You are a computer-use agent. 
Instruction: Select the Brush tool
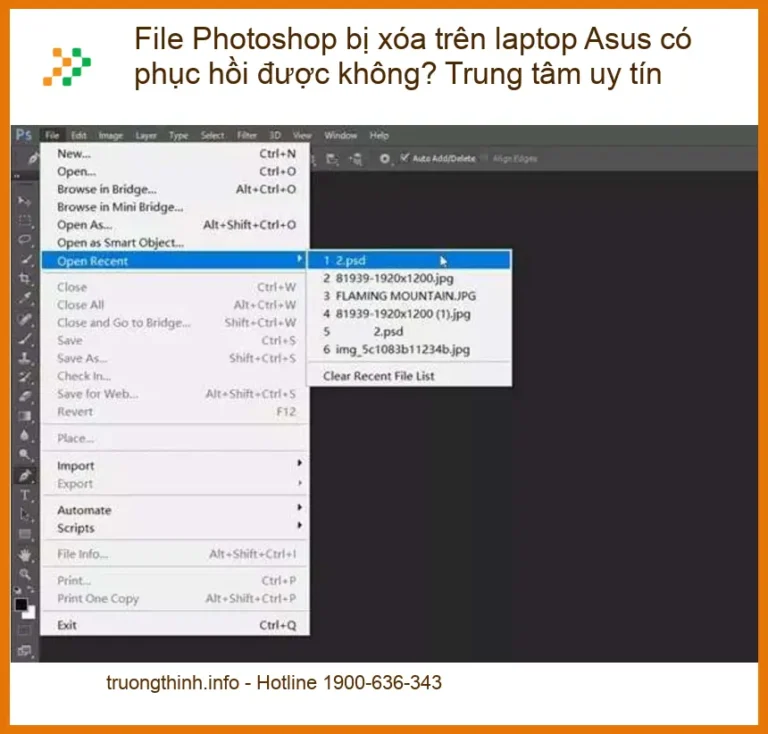24,339
